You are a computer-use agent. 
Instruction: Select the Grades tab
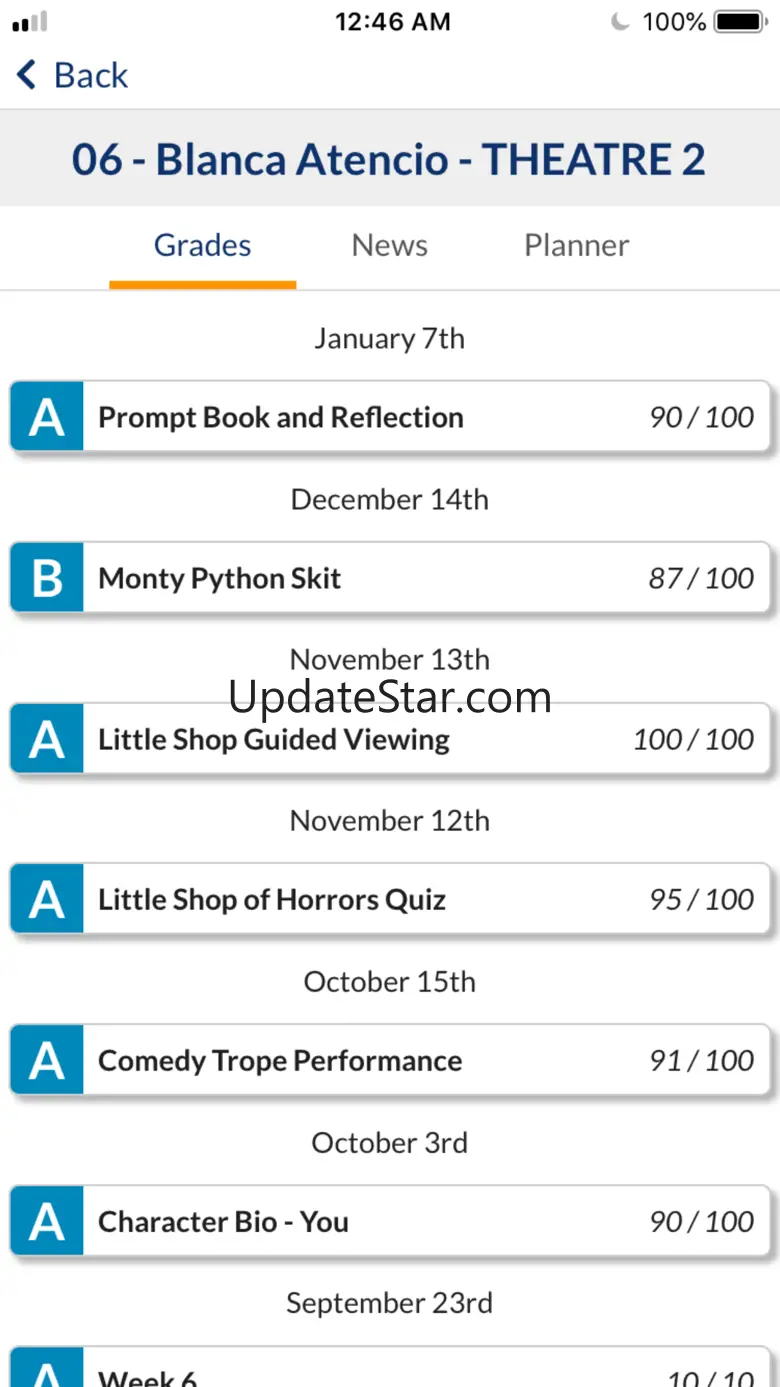pyautogui.click(x=202, y=246)
